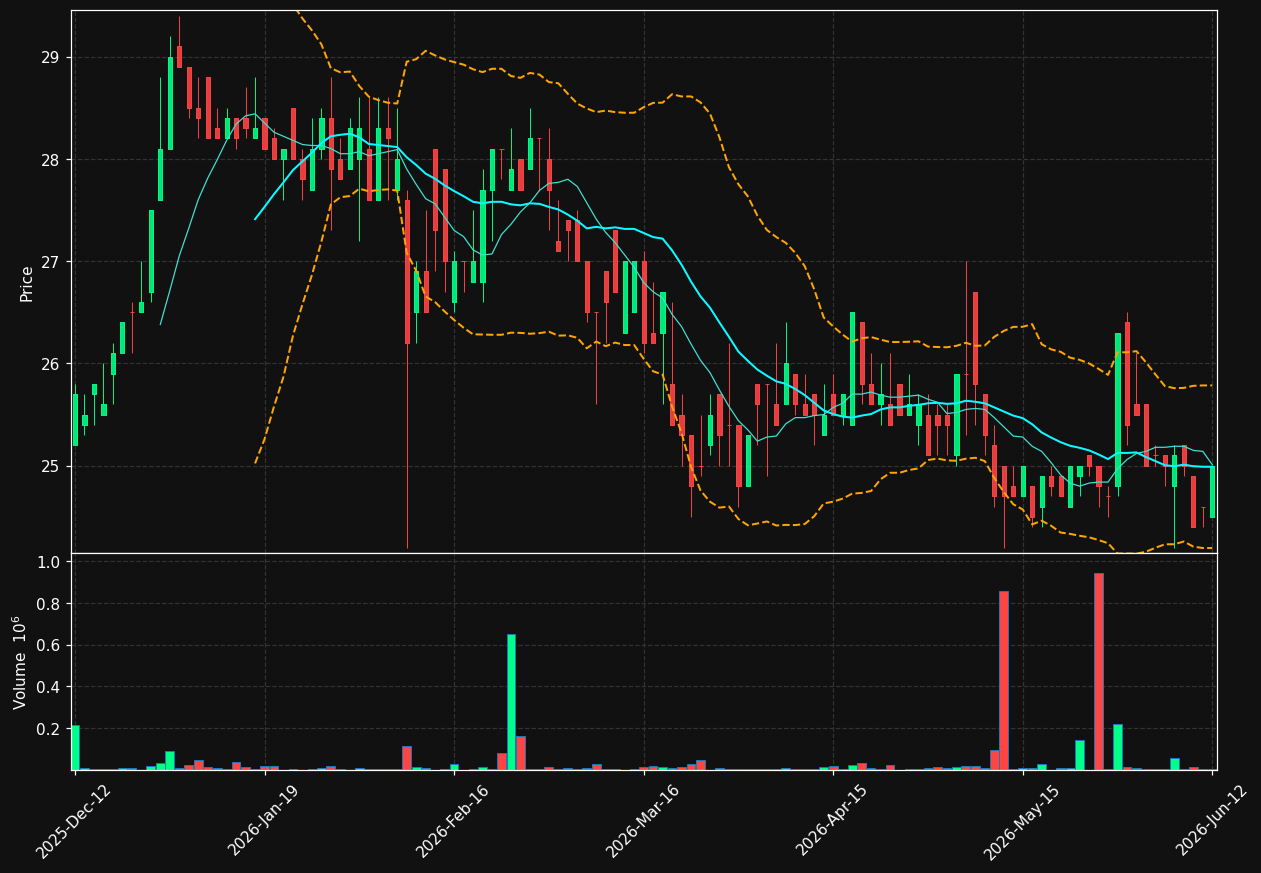Click the price axis value 28
This screenshot has width=1261, height=873.
pyautogui.click(x=50, y=160)
